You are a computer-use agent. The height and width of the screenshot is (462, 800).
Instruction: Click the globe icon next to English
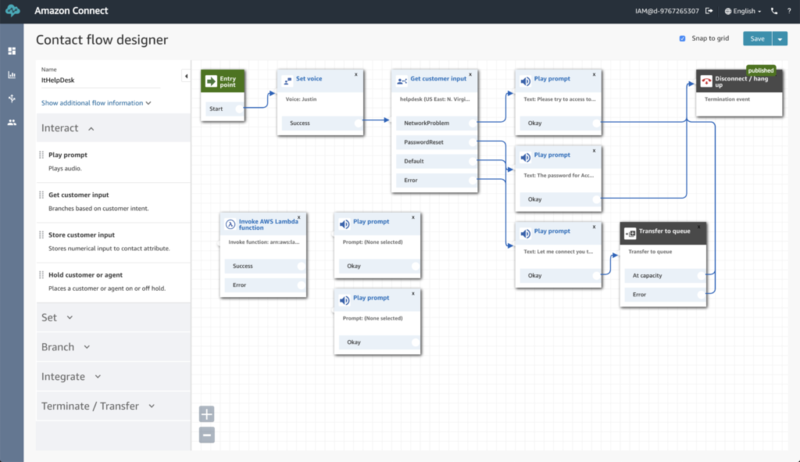[x=728, y=11]
